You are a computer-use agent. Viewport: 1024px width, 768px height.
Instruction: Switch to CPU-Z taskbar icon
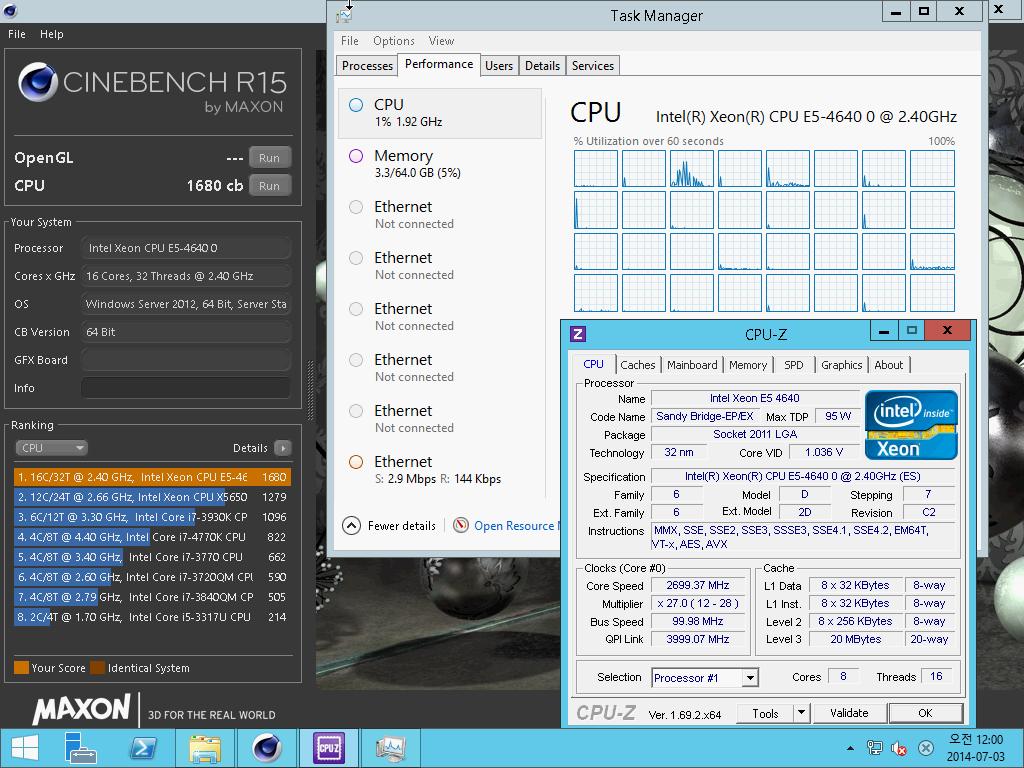328,748
